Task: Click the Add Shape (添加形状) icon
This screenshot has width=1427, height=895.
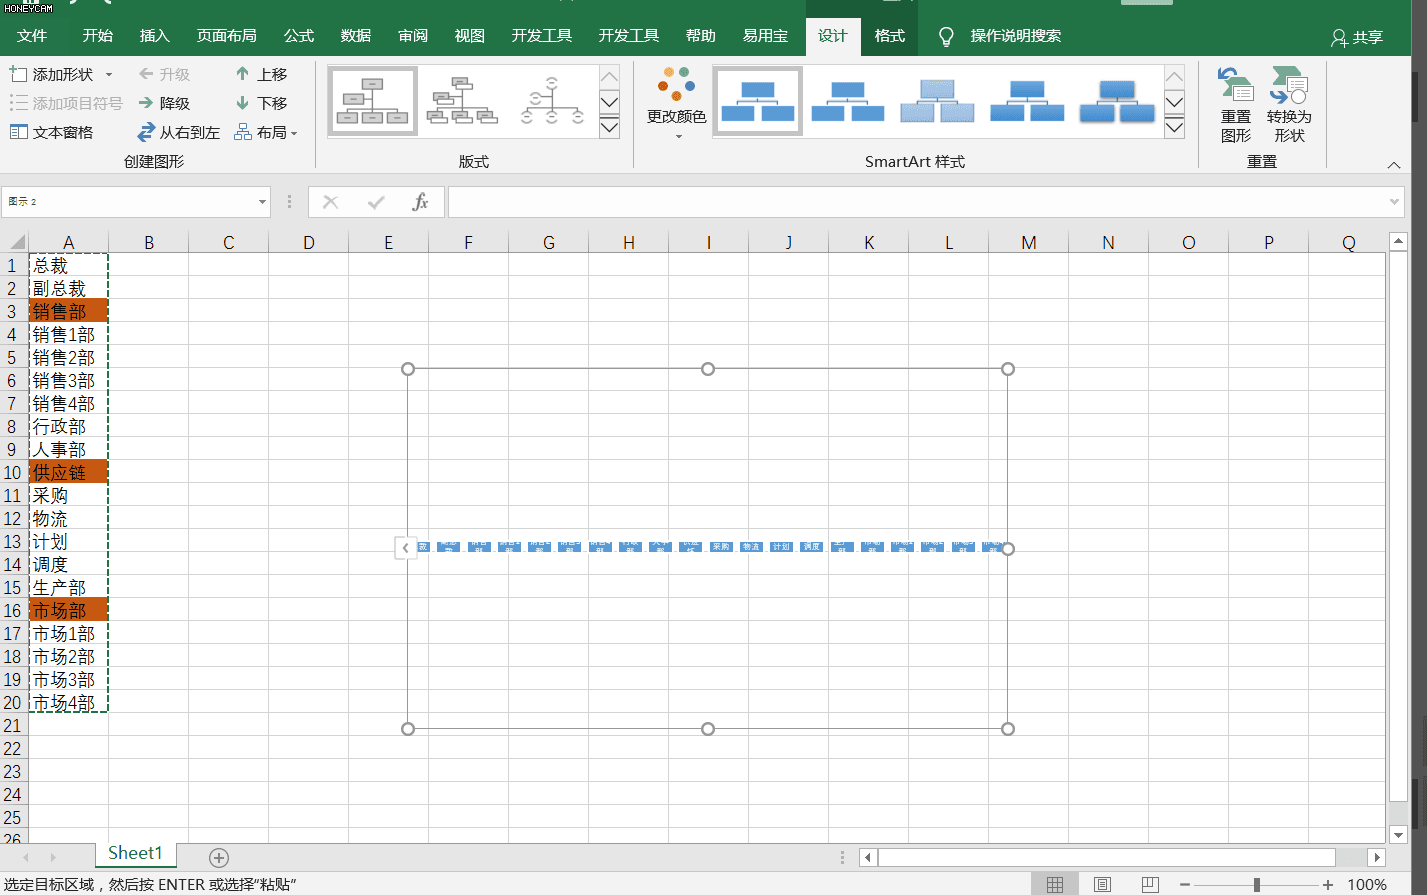Action: (x=18, y=74)
